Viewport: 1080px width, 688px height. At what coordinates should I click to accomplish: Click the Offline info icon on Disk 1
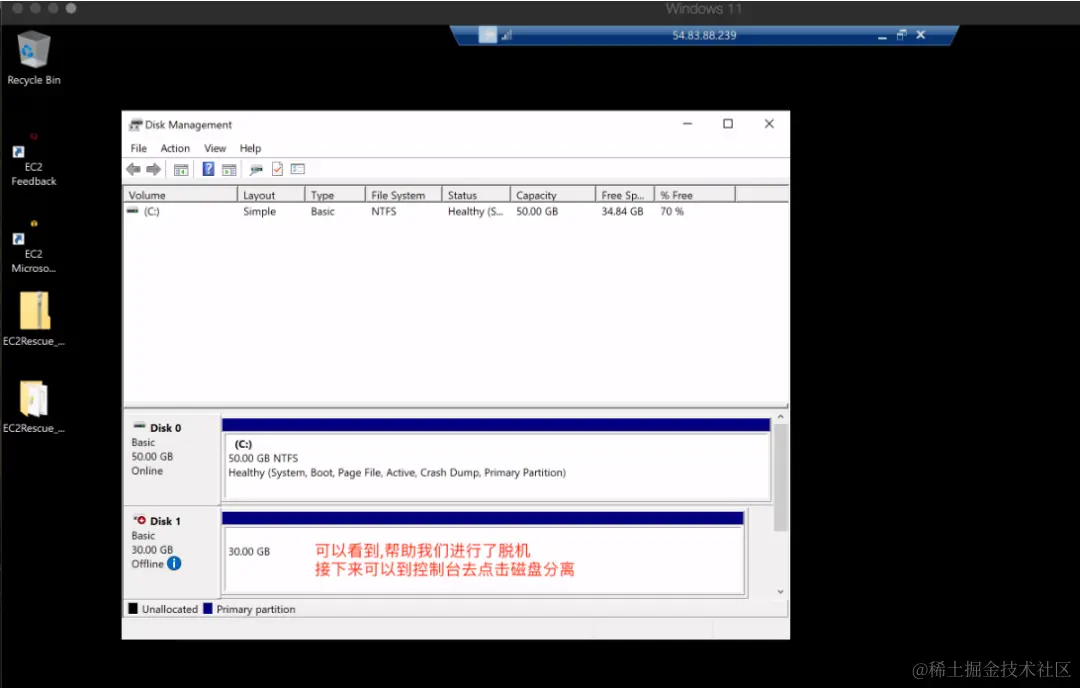pos(174,563)
